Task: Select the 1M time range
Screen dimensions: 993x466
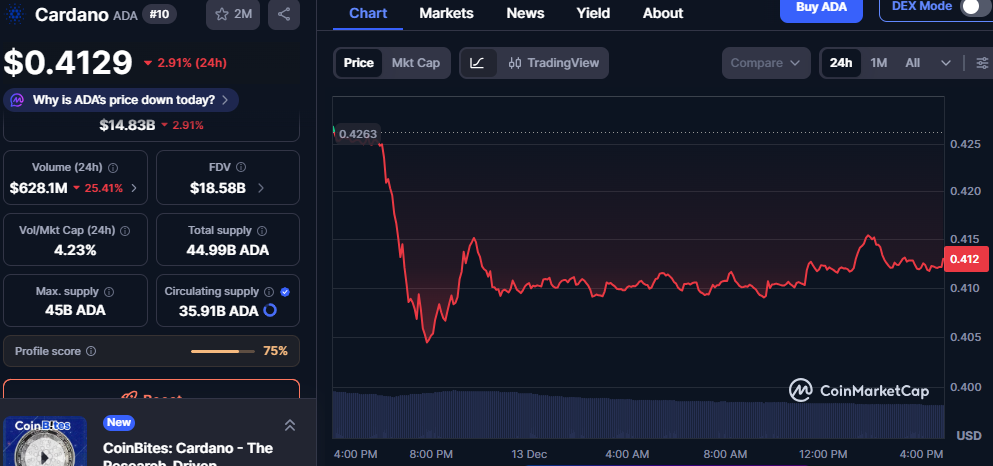Action: click(879, 63)
